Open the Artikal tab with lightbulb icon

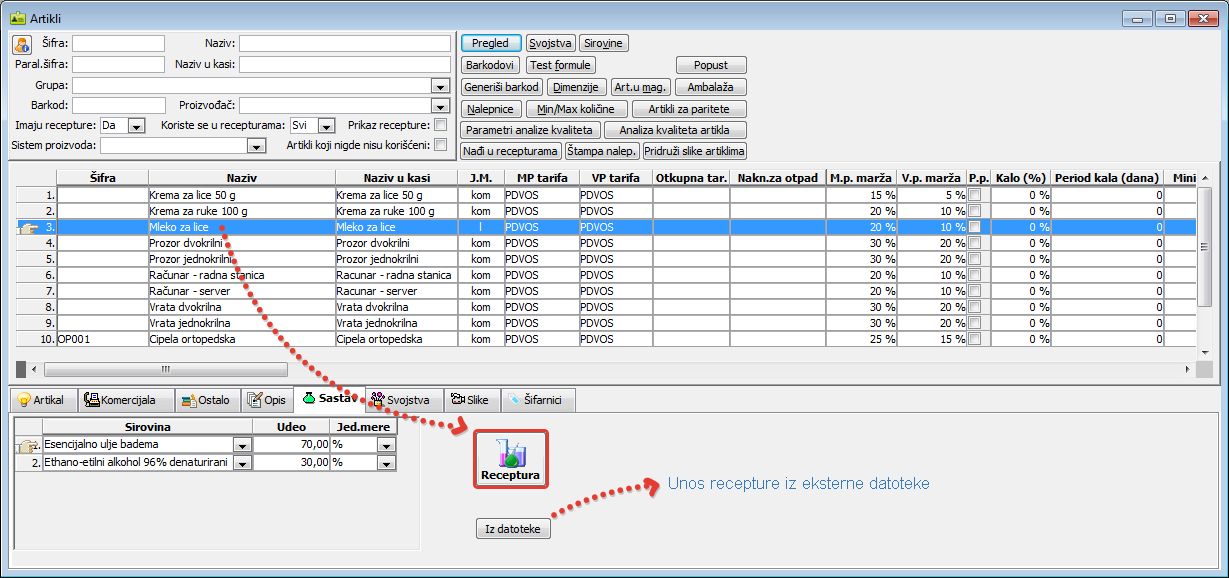[41, 400]
